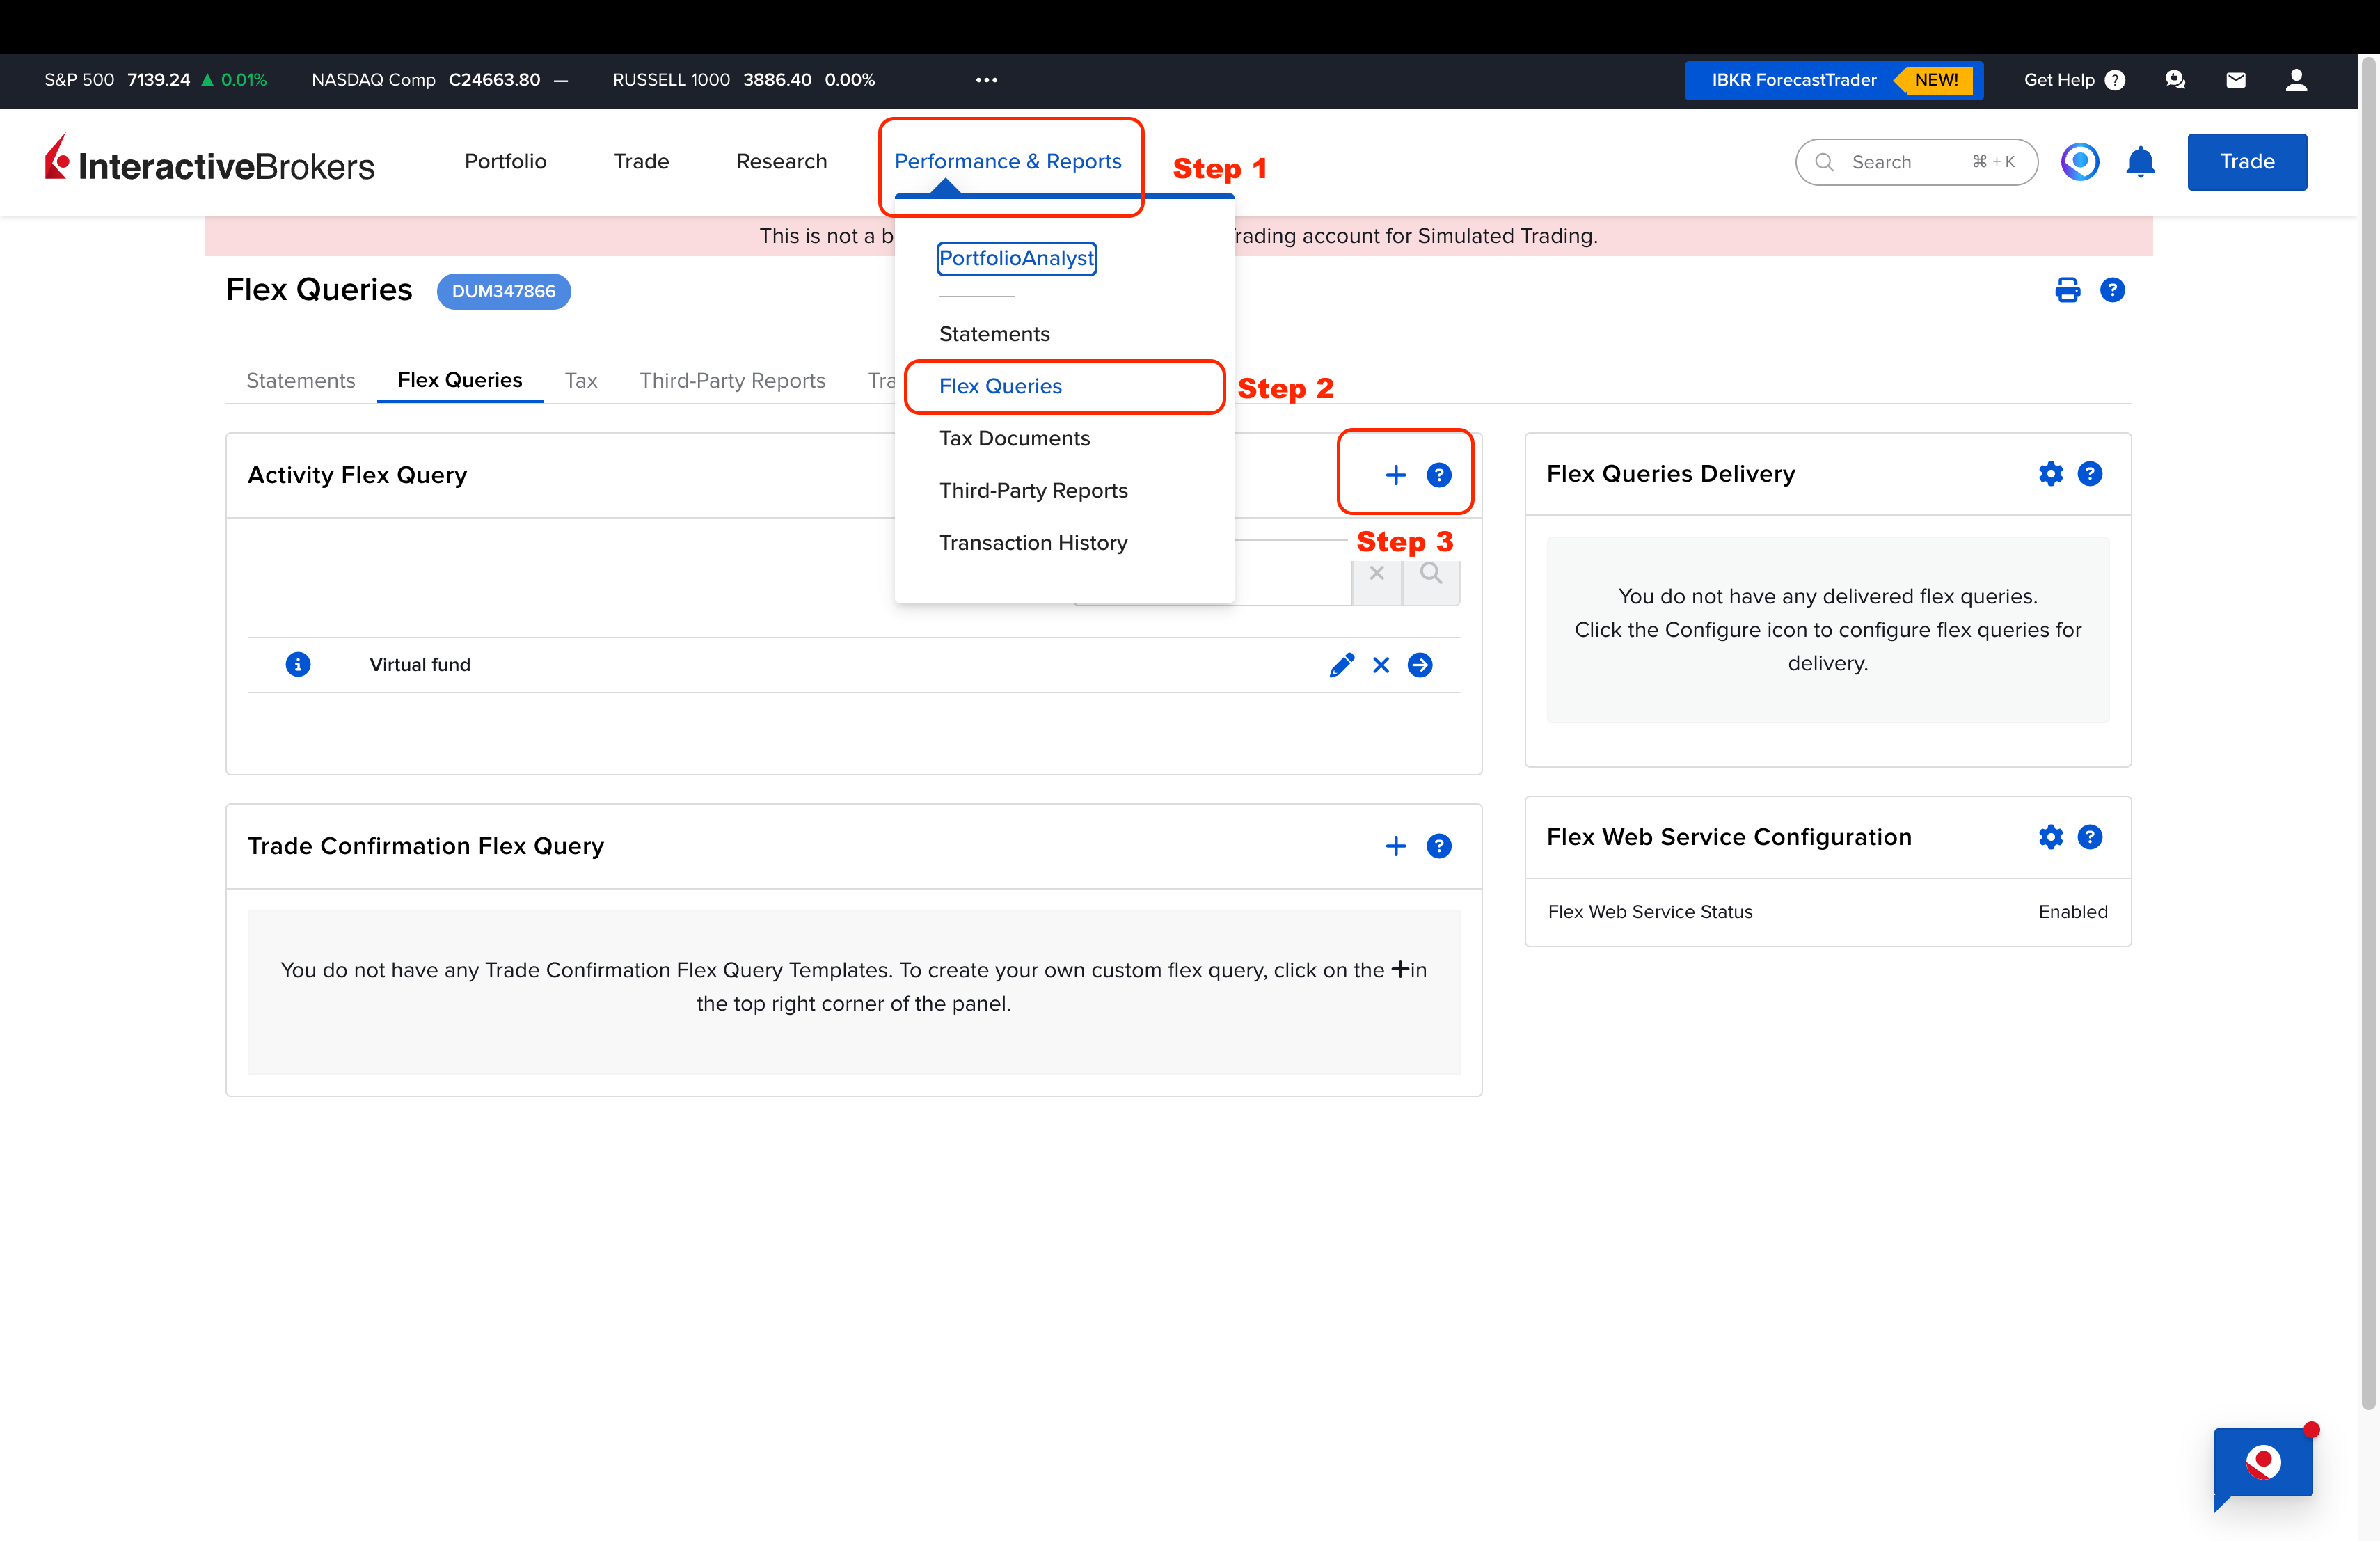Click the query search magnifier icon
Viewport: 2380px width, 1541px height.
tap(1430, 574)
